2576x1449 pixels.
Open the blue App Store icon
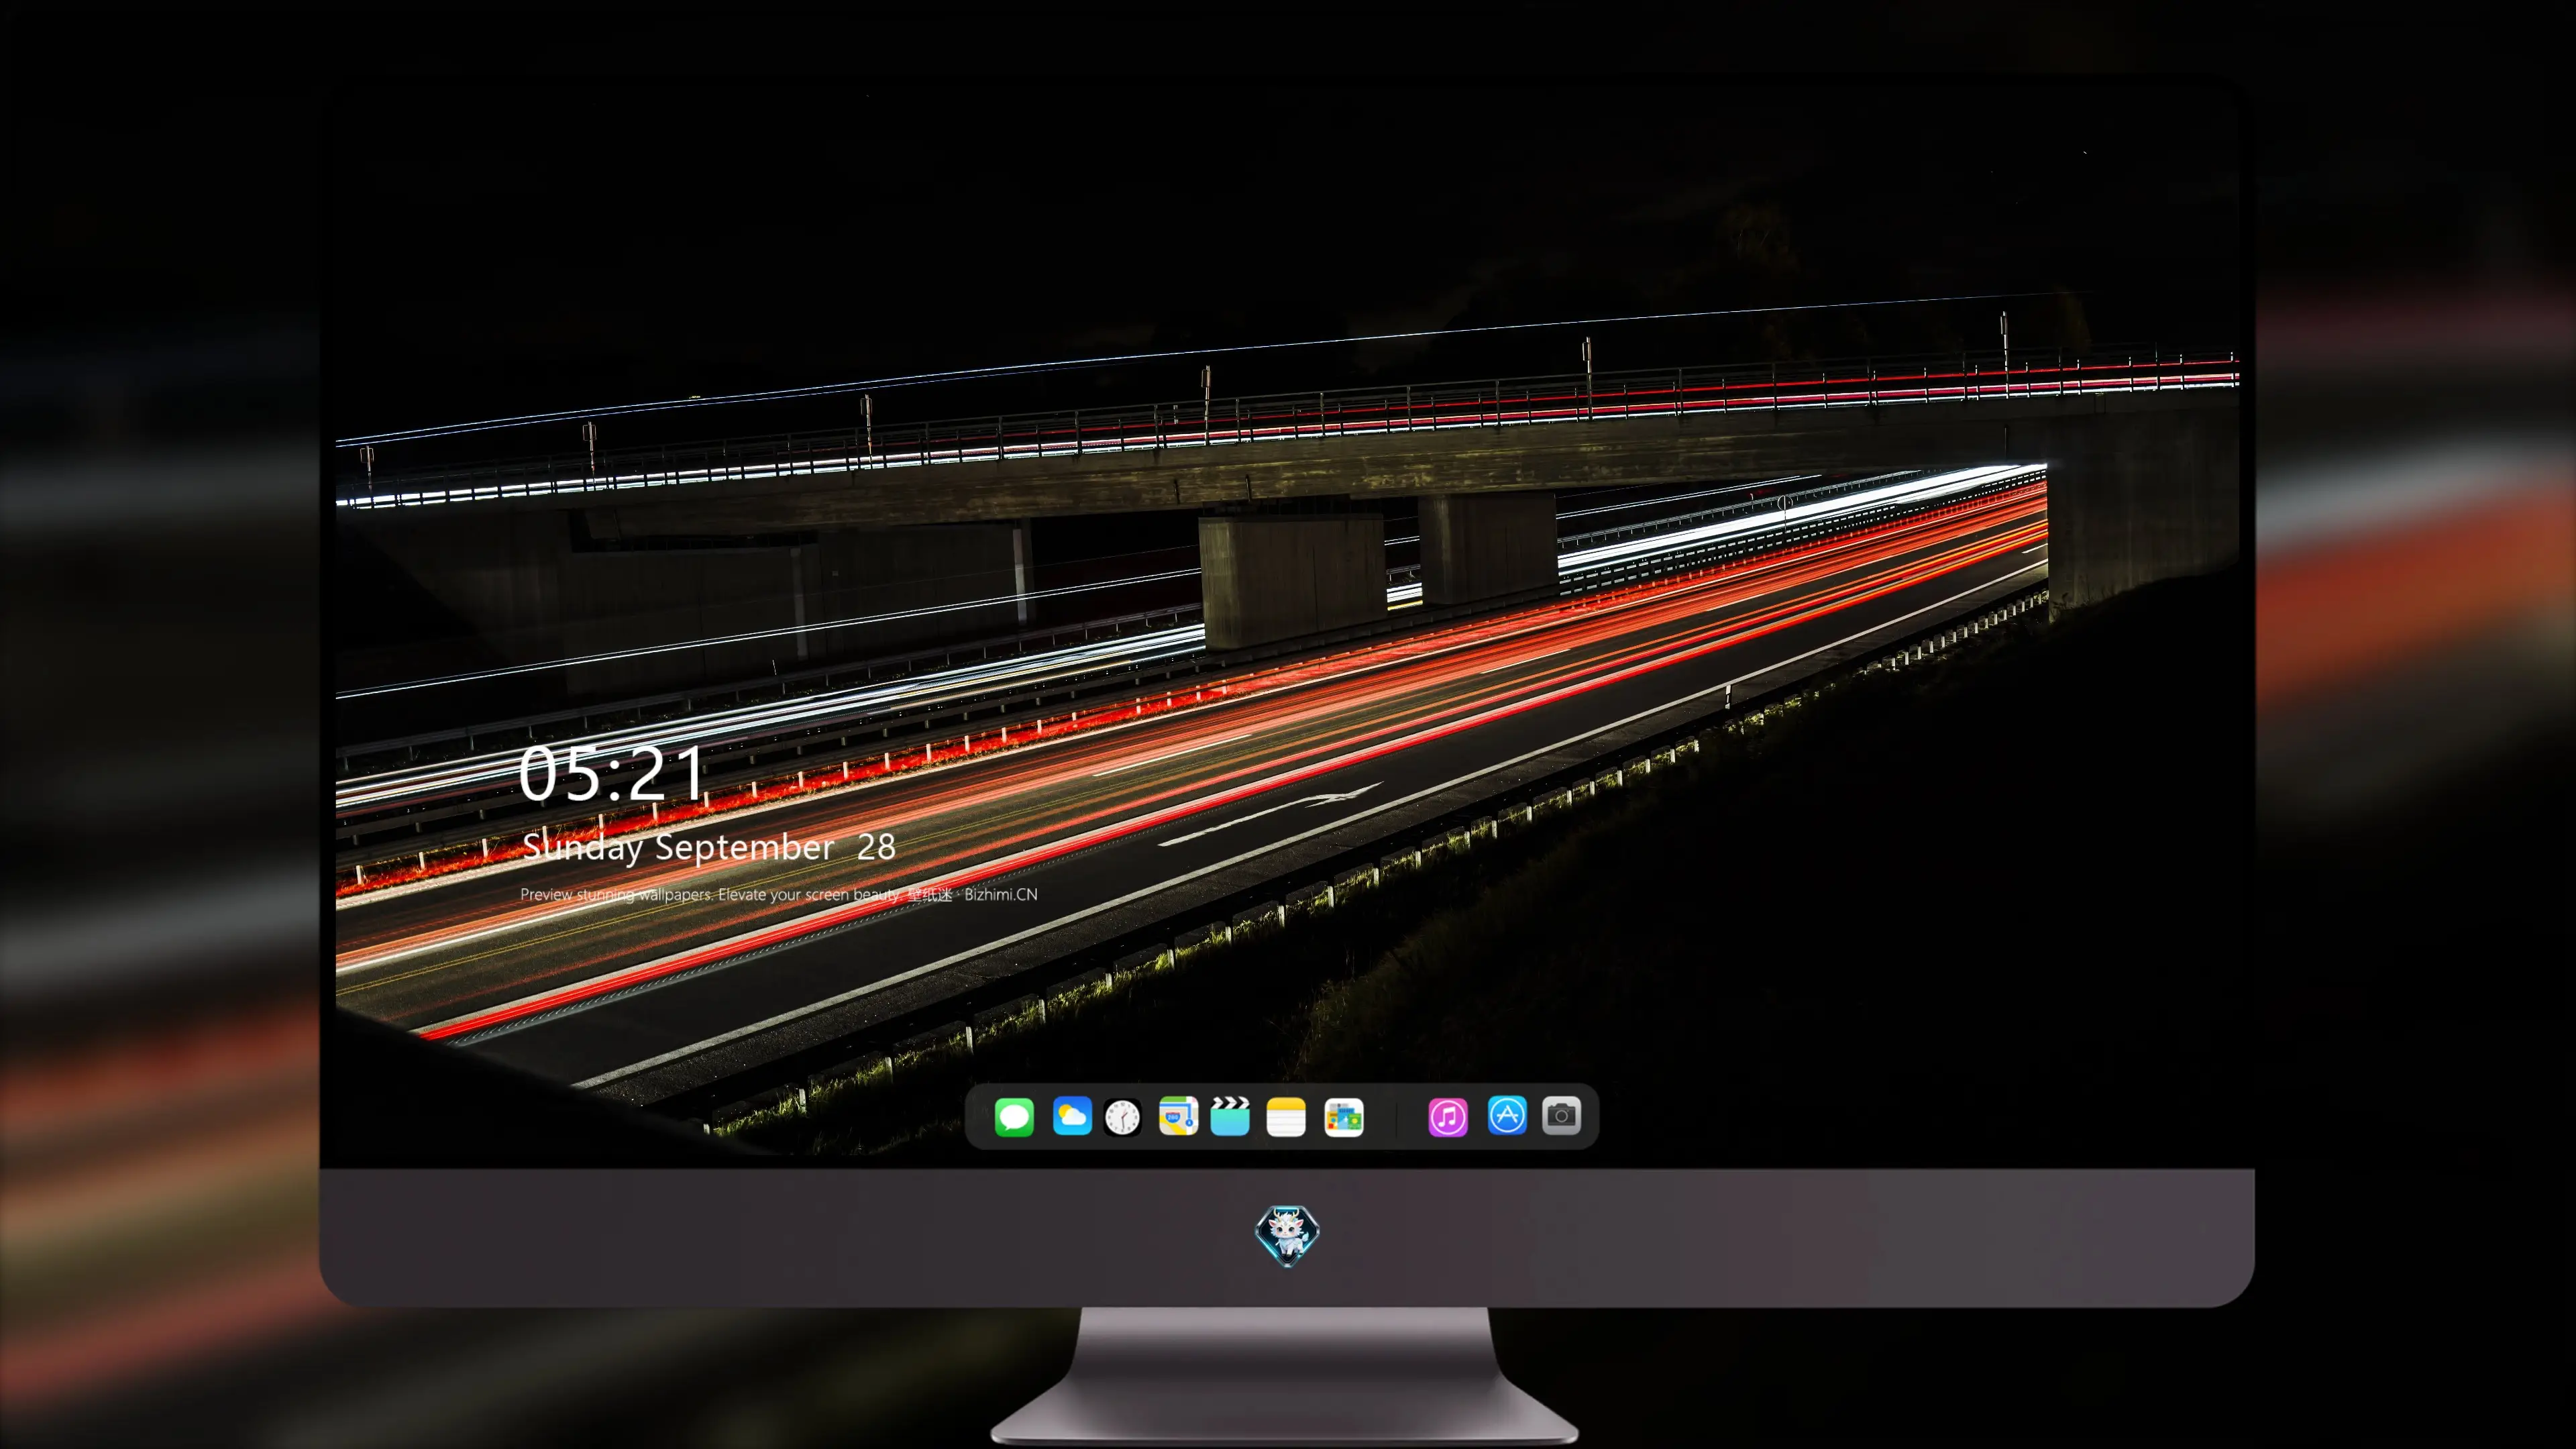tap(1507, 1115)
